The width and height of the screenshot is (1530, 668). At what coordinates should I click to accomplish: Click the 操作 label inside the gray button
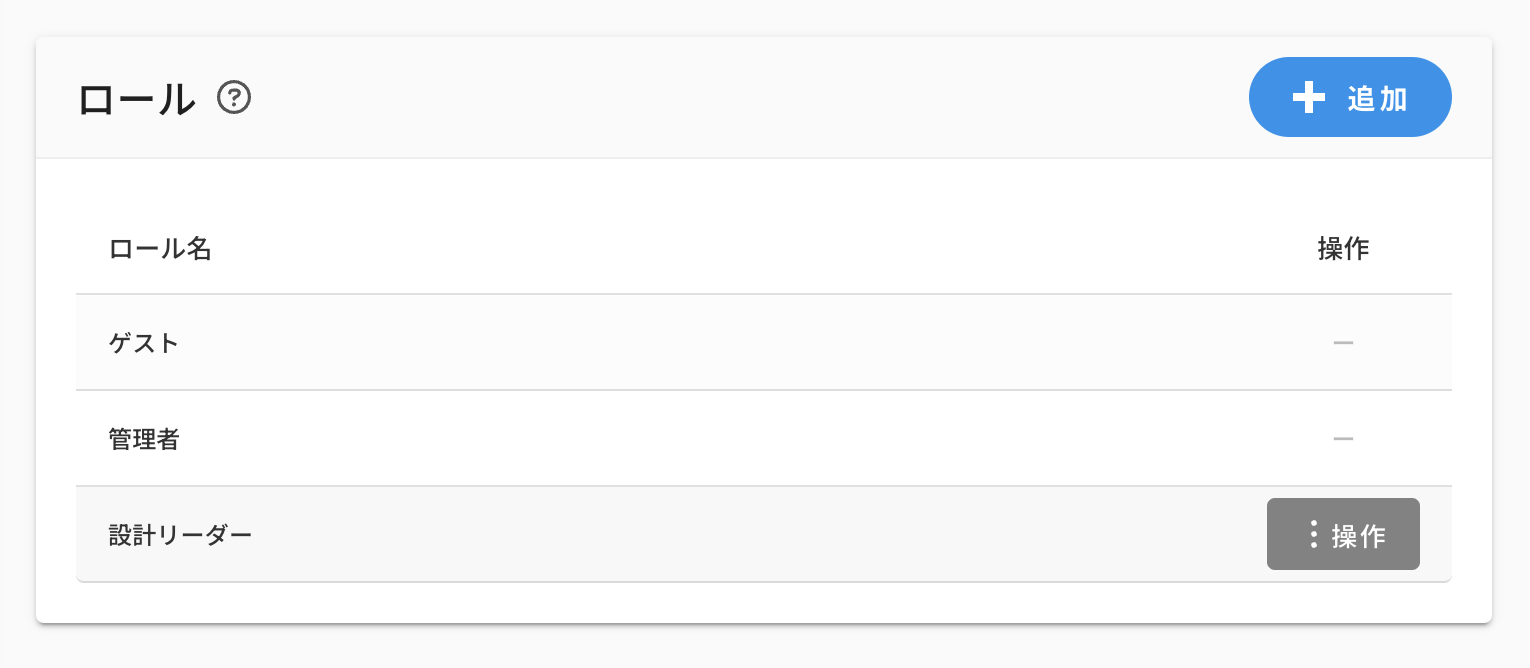click(x=1359, y=536)
